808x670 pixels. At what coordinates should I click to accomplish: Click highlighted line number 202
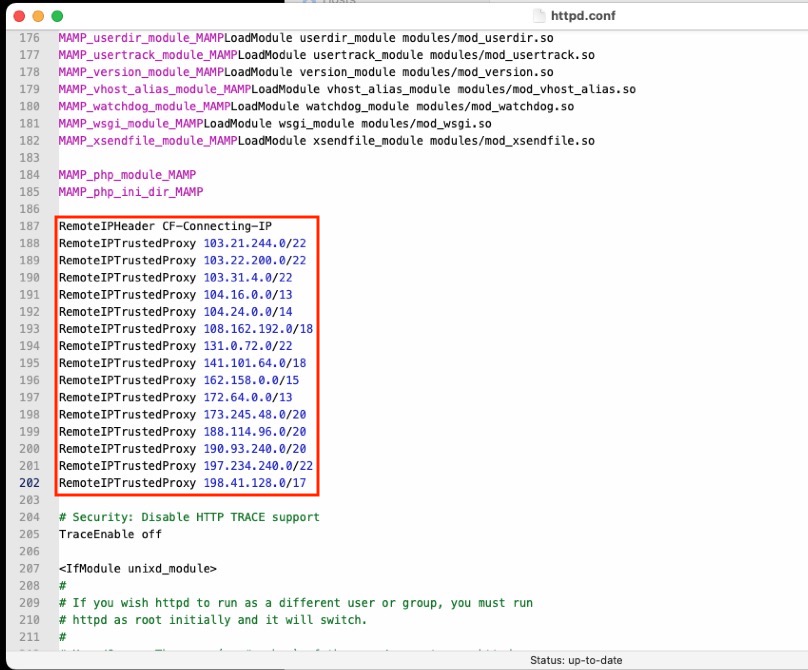[x=29, y=483]
